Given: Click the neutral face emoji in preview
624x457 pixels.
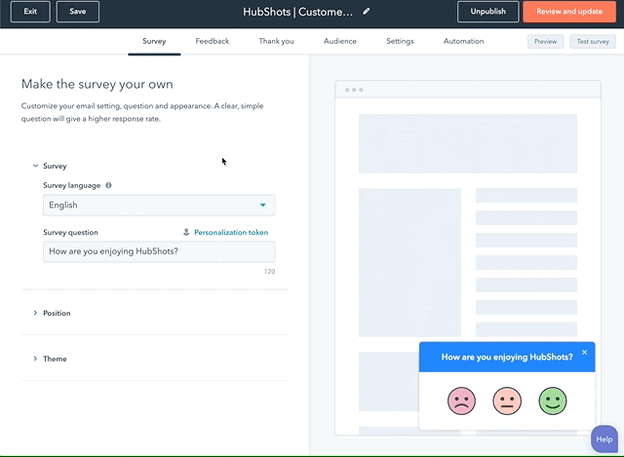Looking at the screenshot, I should click(507, 401).
